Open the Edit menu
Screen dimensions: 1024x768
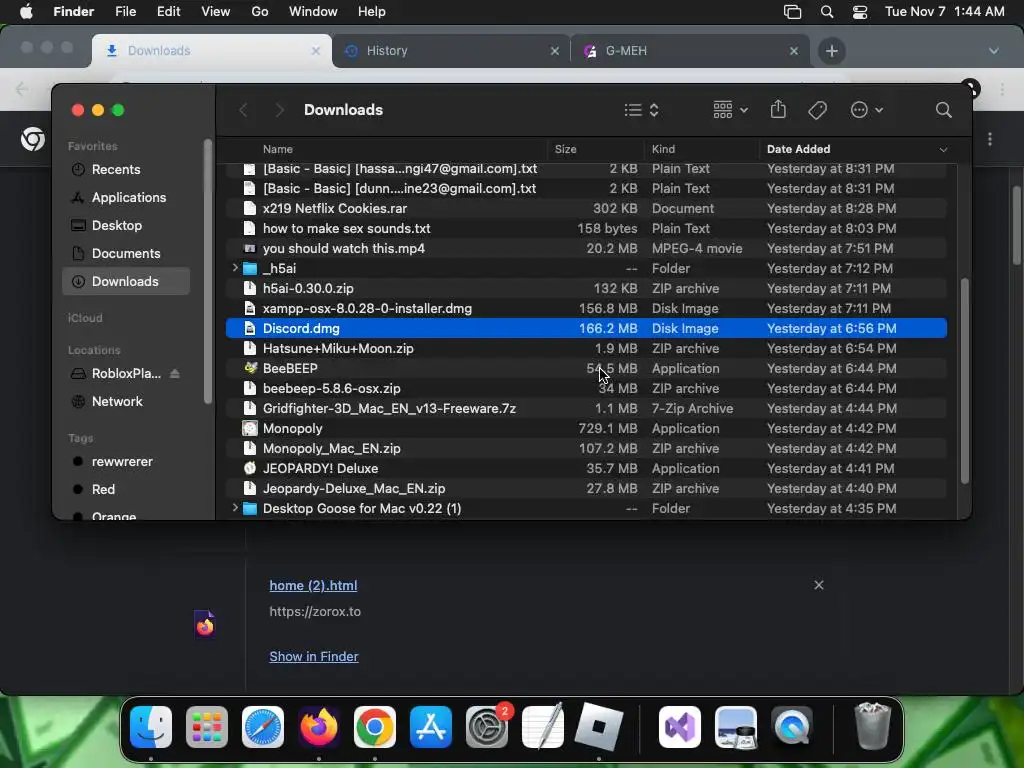pyautogui.click(x=168, y=12)
